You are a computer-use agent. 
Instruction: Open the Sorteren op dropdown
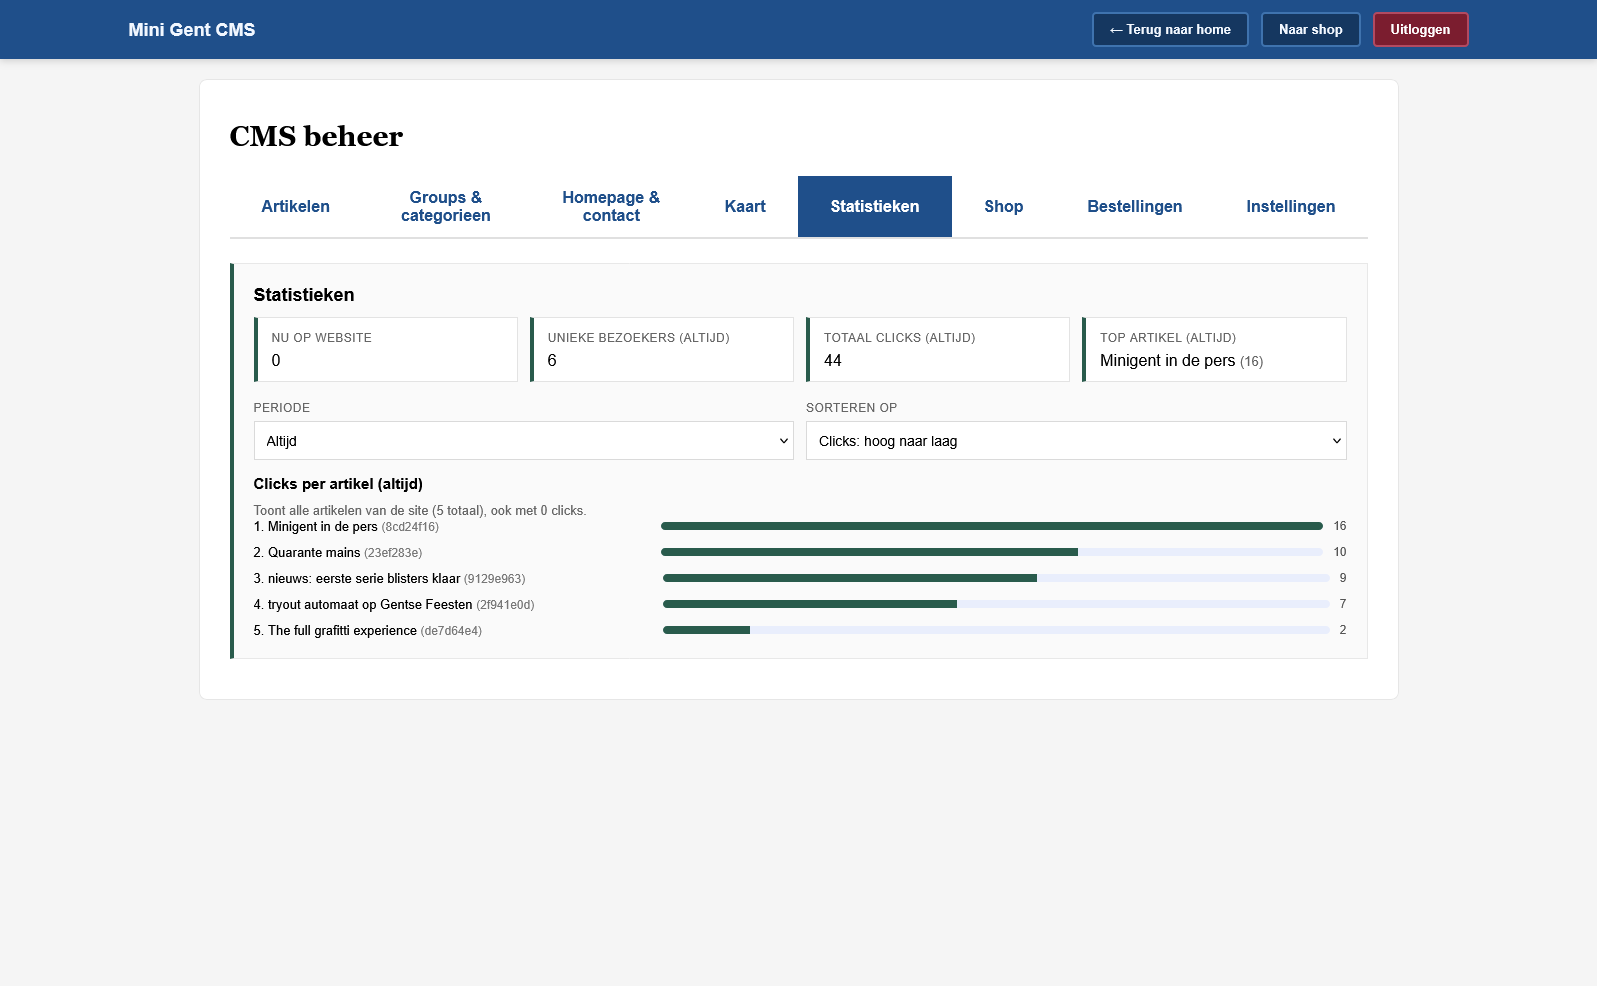[x=1076, y=441]
